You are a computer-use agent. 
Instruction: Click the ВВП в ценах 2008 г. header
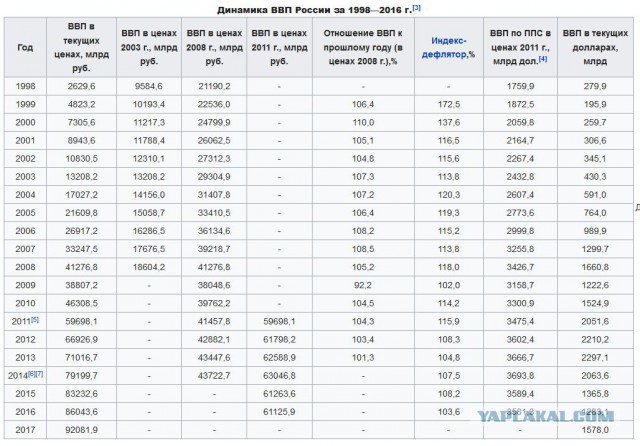pyautogui.click(x=214, y=47)
